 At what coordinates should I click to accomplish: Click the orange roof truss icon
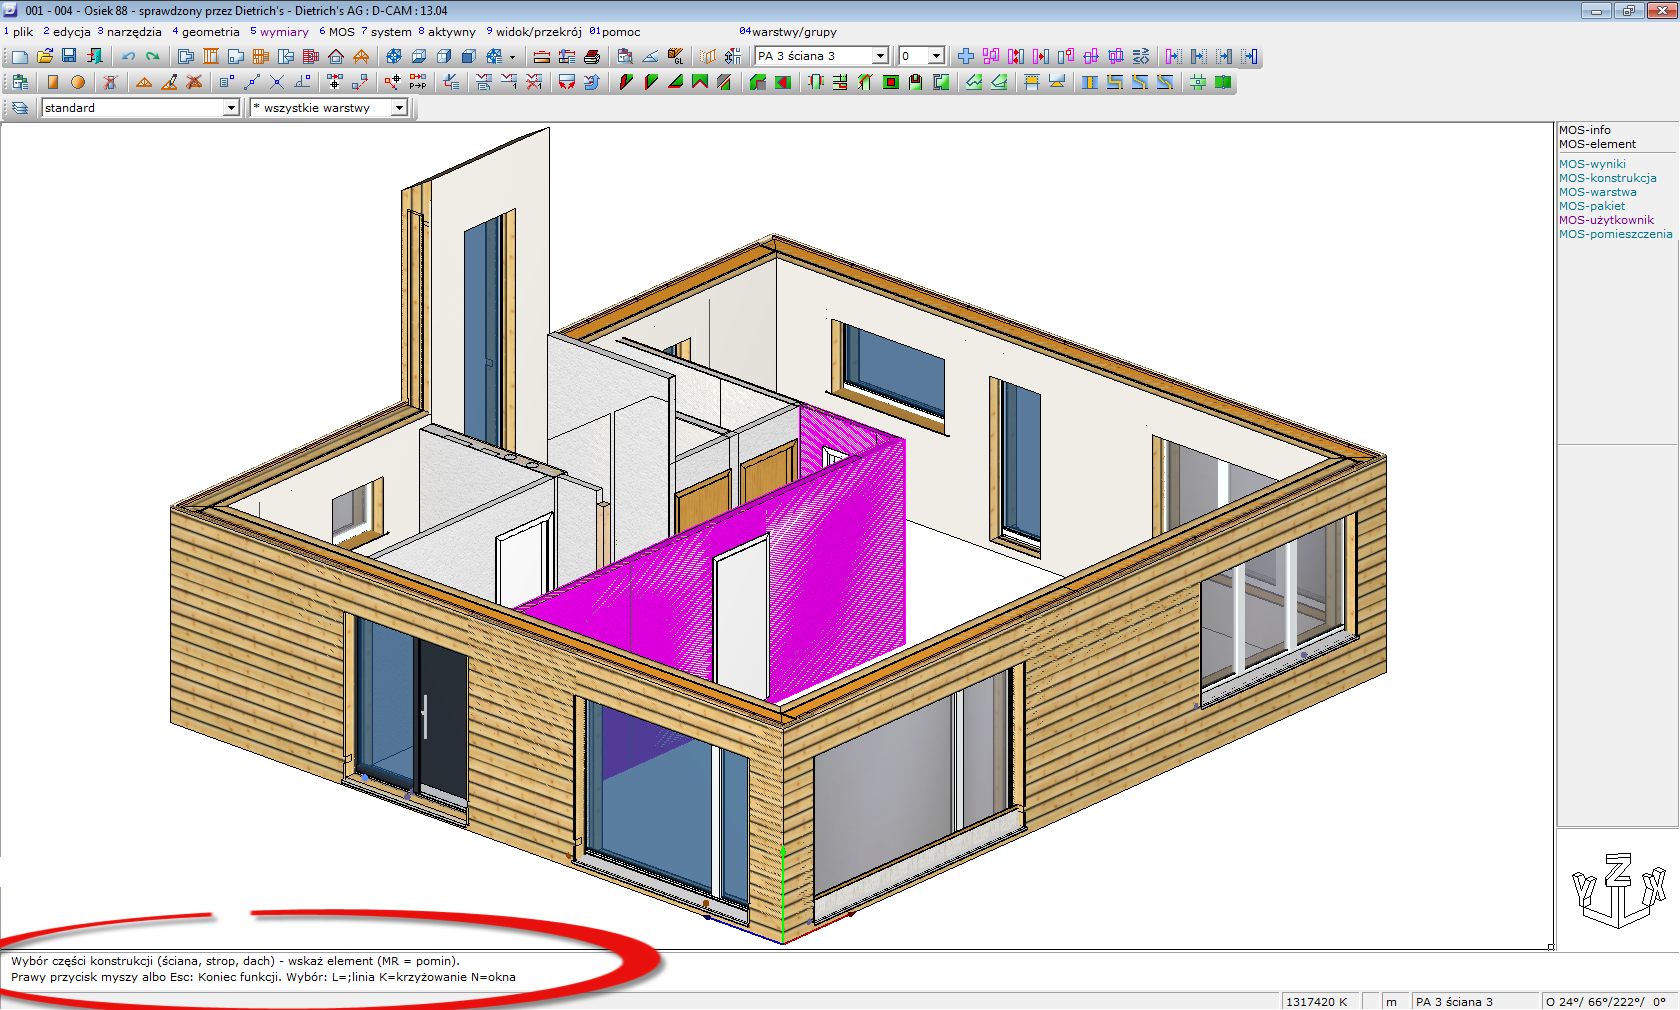361,57
